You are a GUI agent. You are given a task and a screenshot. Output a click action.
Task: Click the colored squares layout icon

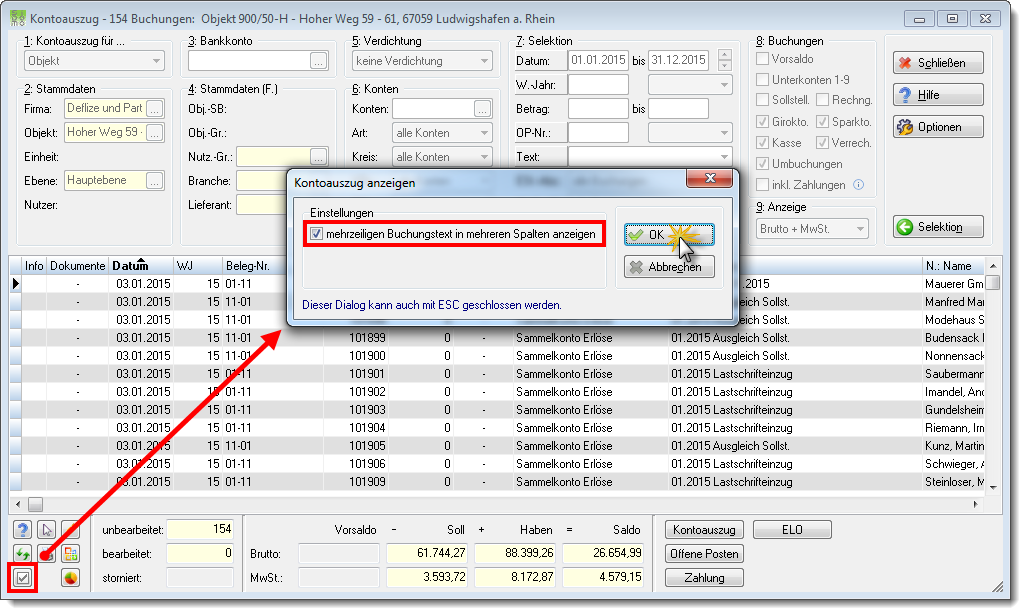(x=70, y=554)
